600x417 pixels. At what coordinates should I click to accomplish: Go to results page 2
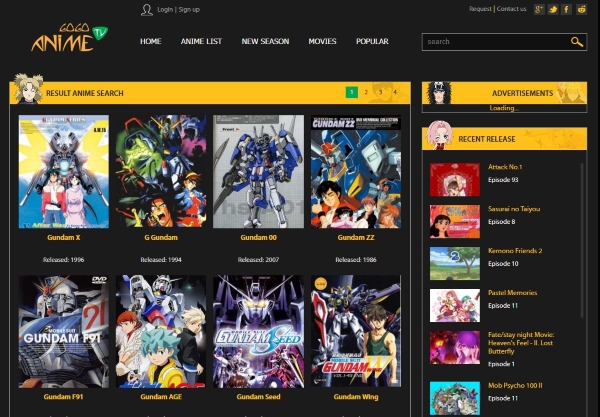point(366,92)
